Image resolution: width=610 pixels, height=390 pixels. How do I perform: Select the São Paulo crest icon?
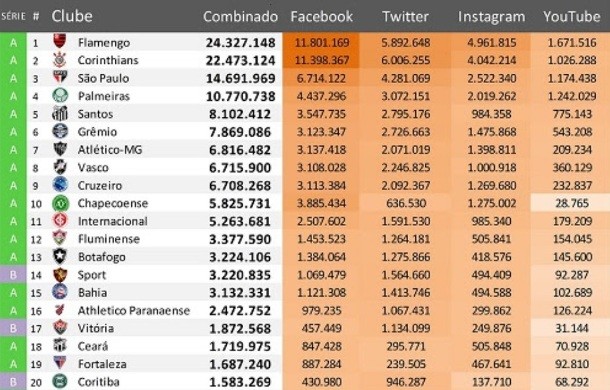[x=60, y=77]
